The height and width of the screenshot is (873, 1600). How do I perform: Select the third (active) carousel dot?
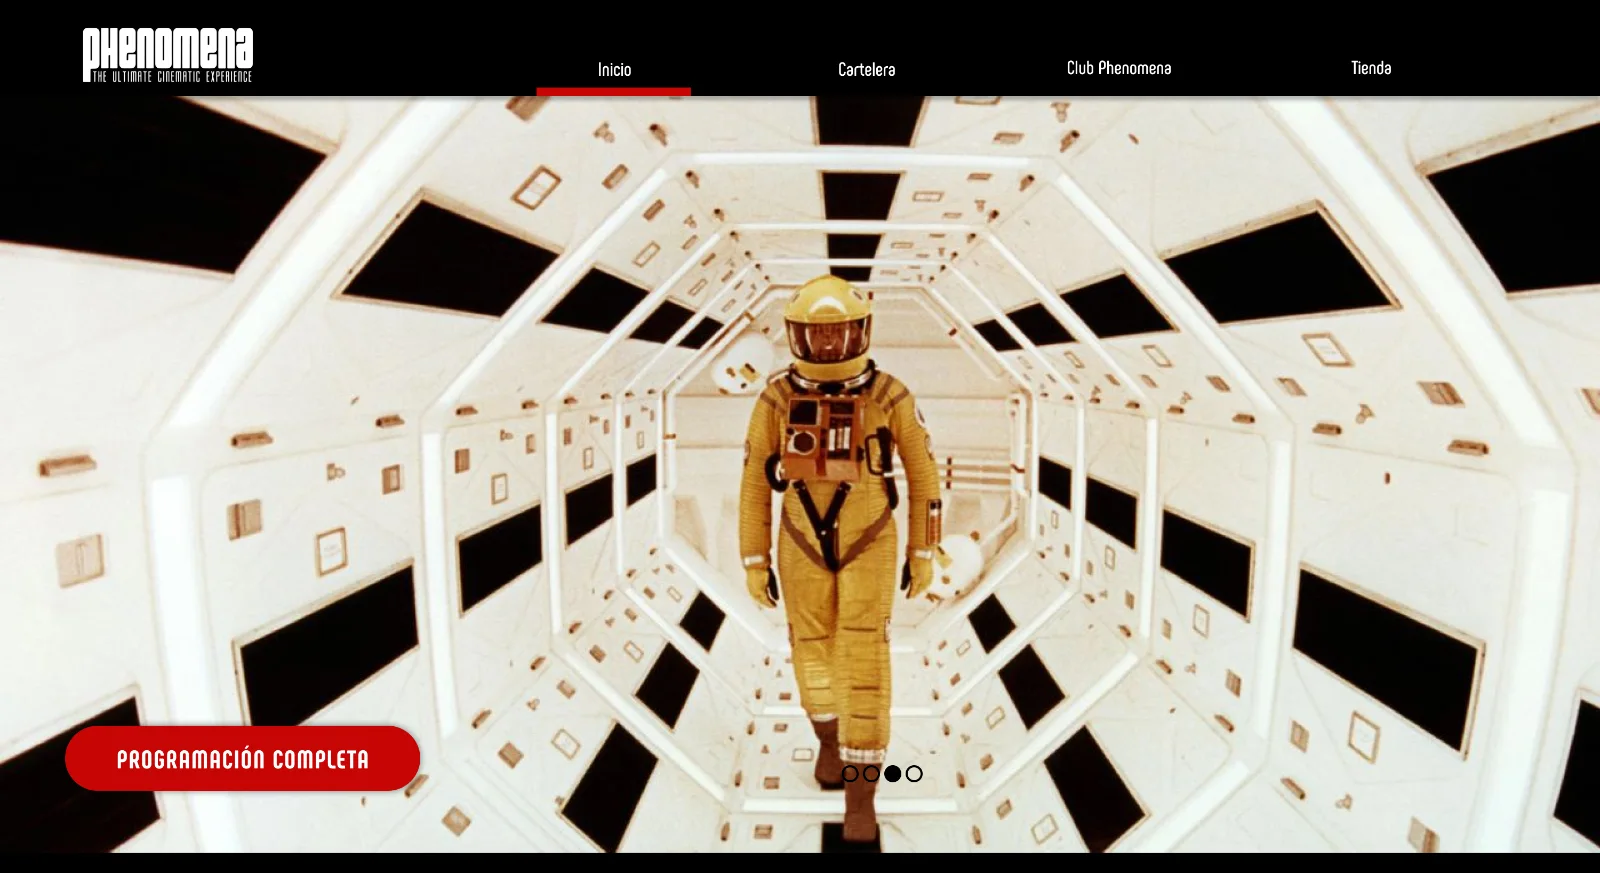tap(892, 773)
